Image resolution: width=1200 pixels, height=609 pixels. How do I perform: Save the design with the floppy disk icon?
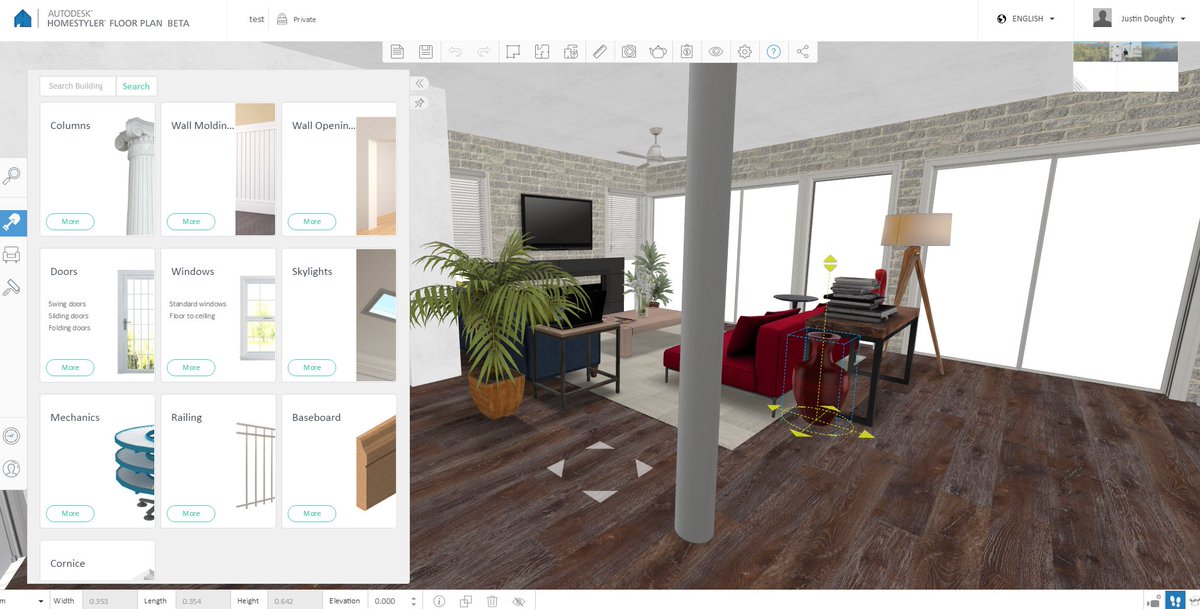(x=426, y=51)
